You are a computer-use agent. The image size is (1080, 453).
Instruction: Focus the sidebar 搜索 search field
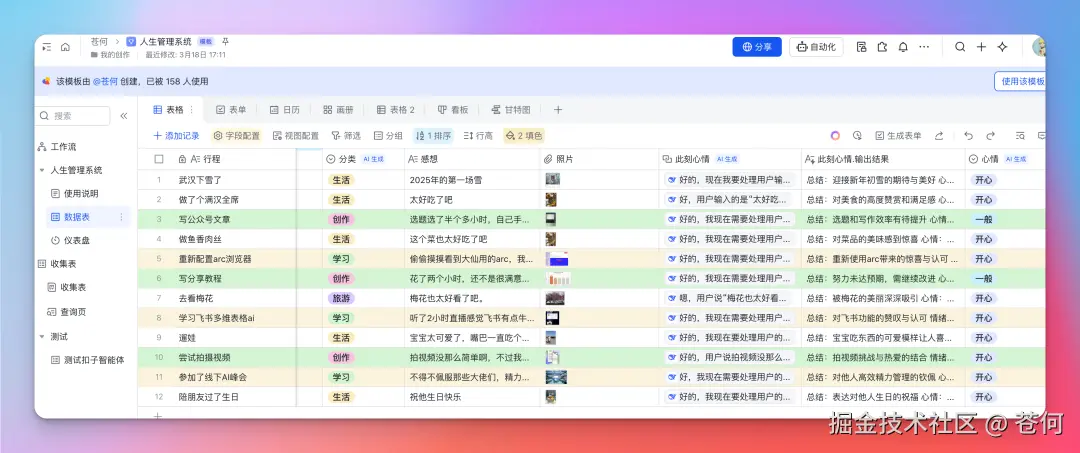[x=73, y=116]
